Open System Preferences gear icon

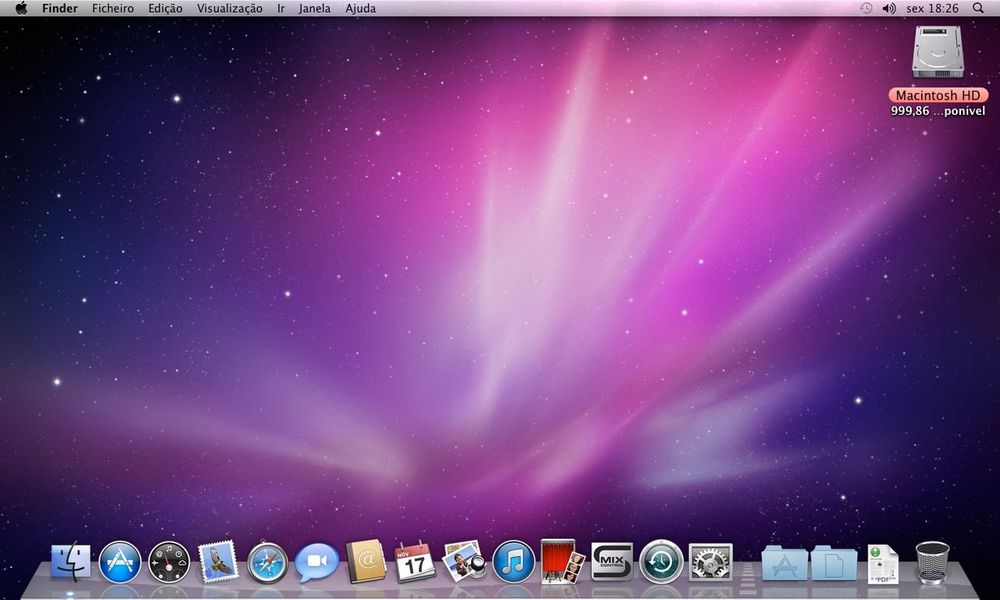tap(710, 562)
